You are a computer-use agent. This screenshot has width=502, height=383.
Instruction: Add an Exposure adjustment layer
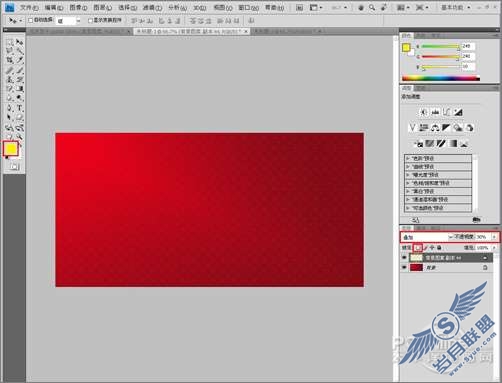[458, 112]
